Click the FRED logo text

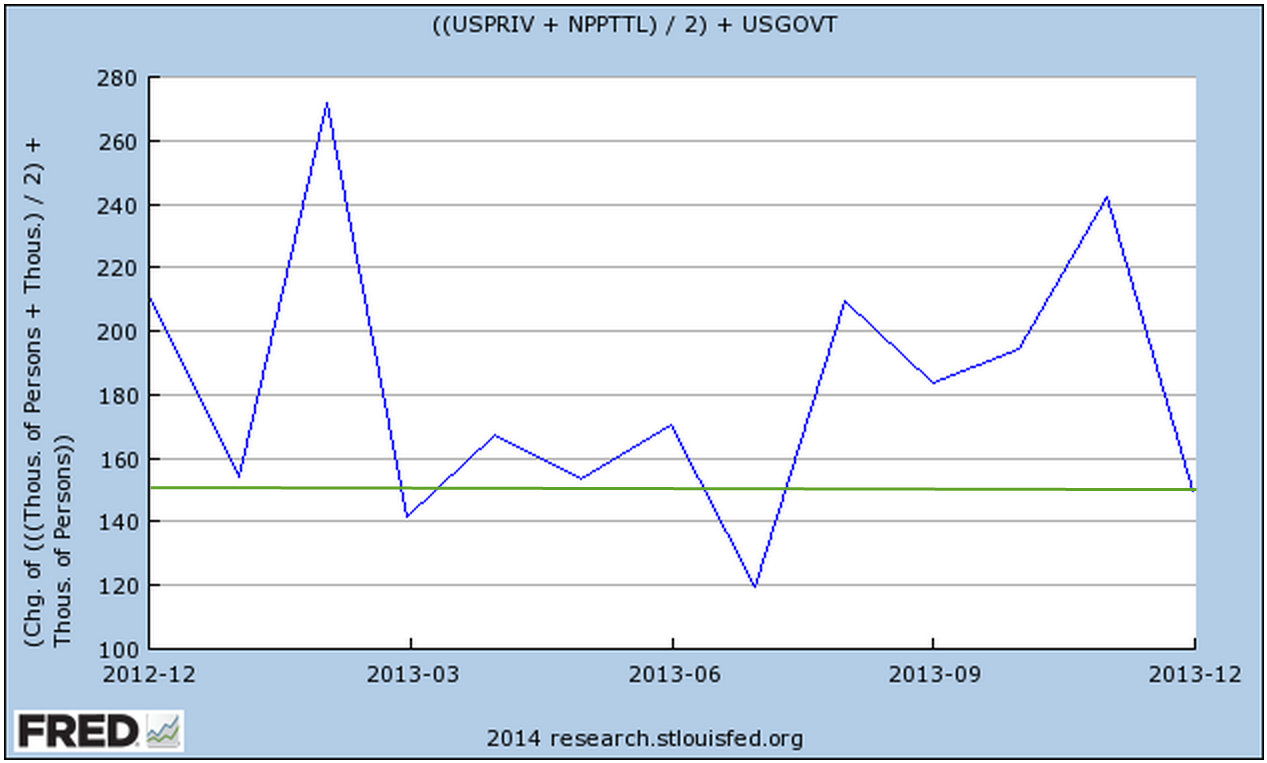point(76,733)
